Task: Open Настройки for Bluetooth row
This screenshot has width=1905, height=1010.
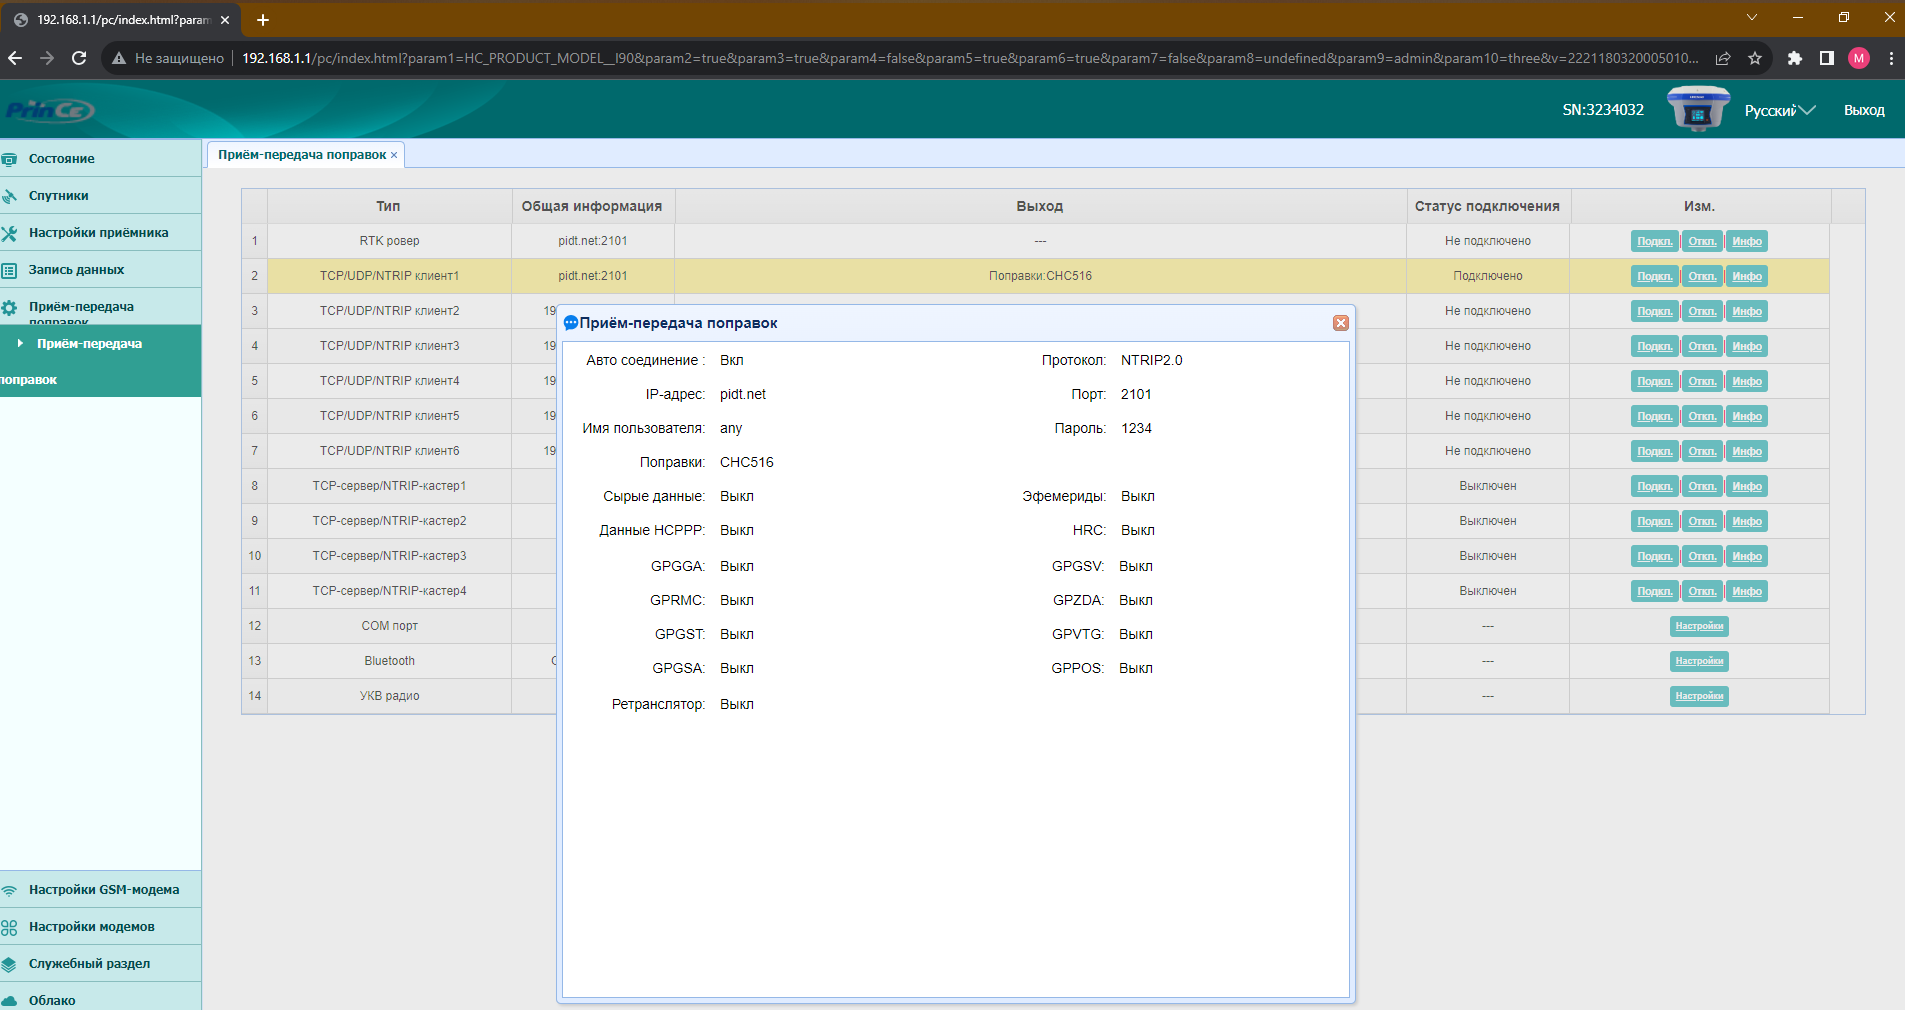Action: (1699, 661)
